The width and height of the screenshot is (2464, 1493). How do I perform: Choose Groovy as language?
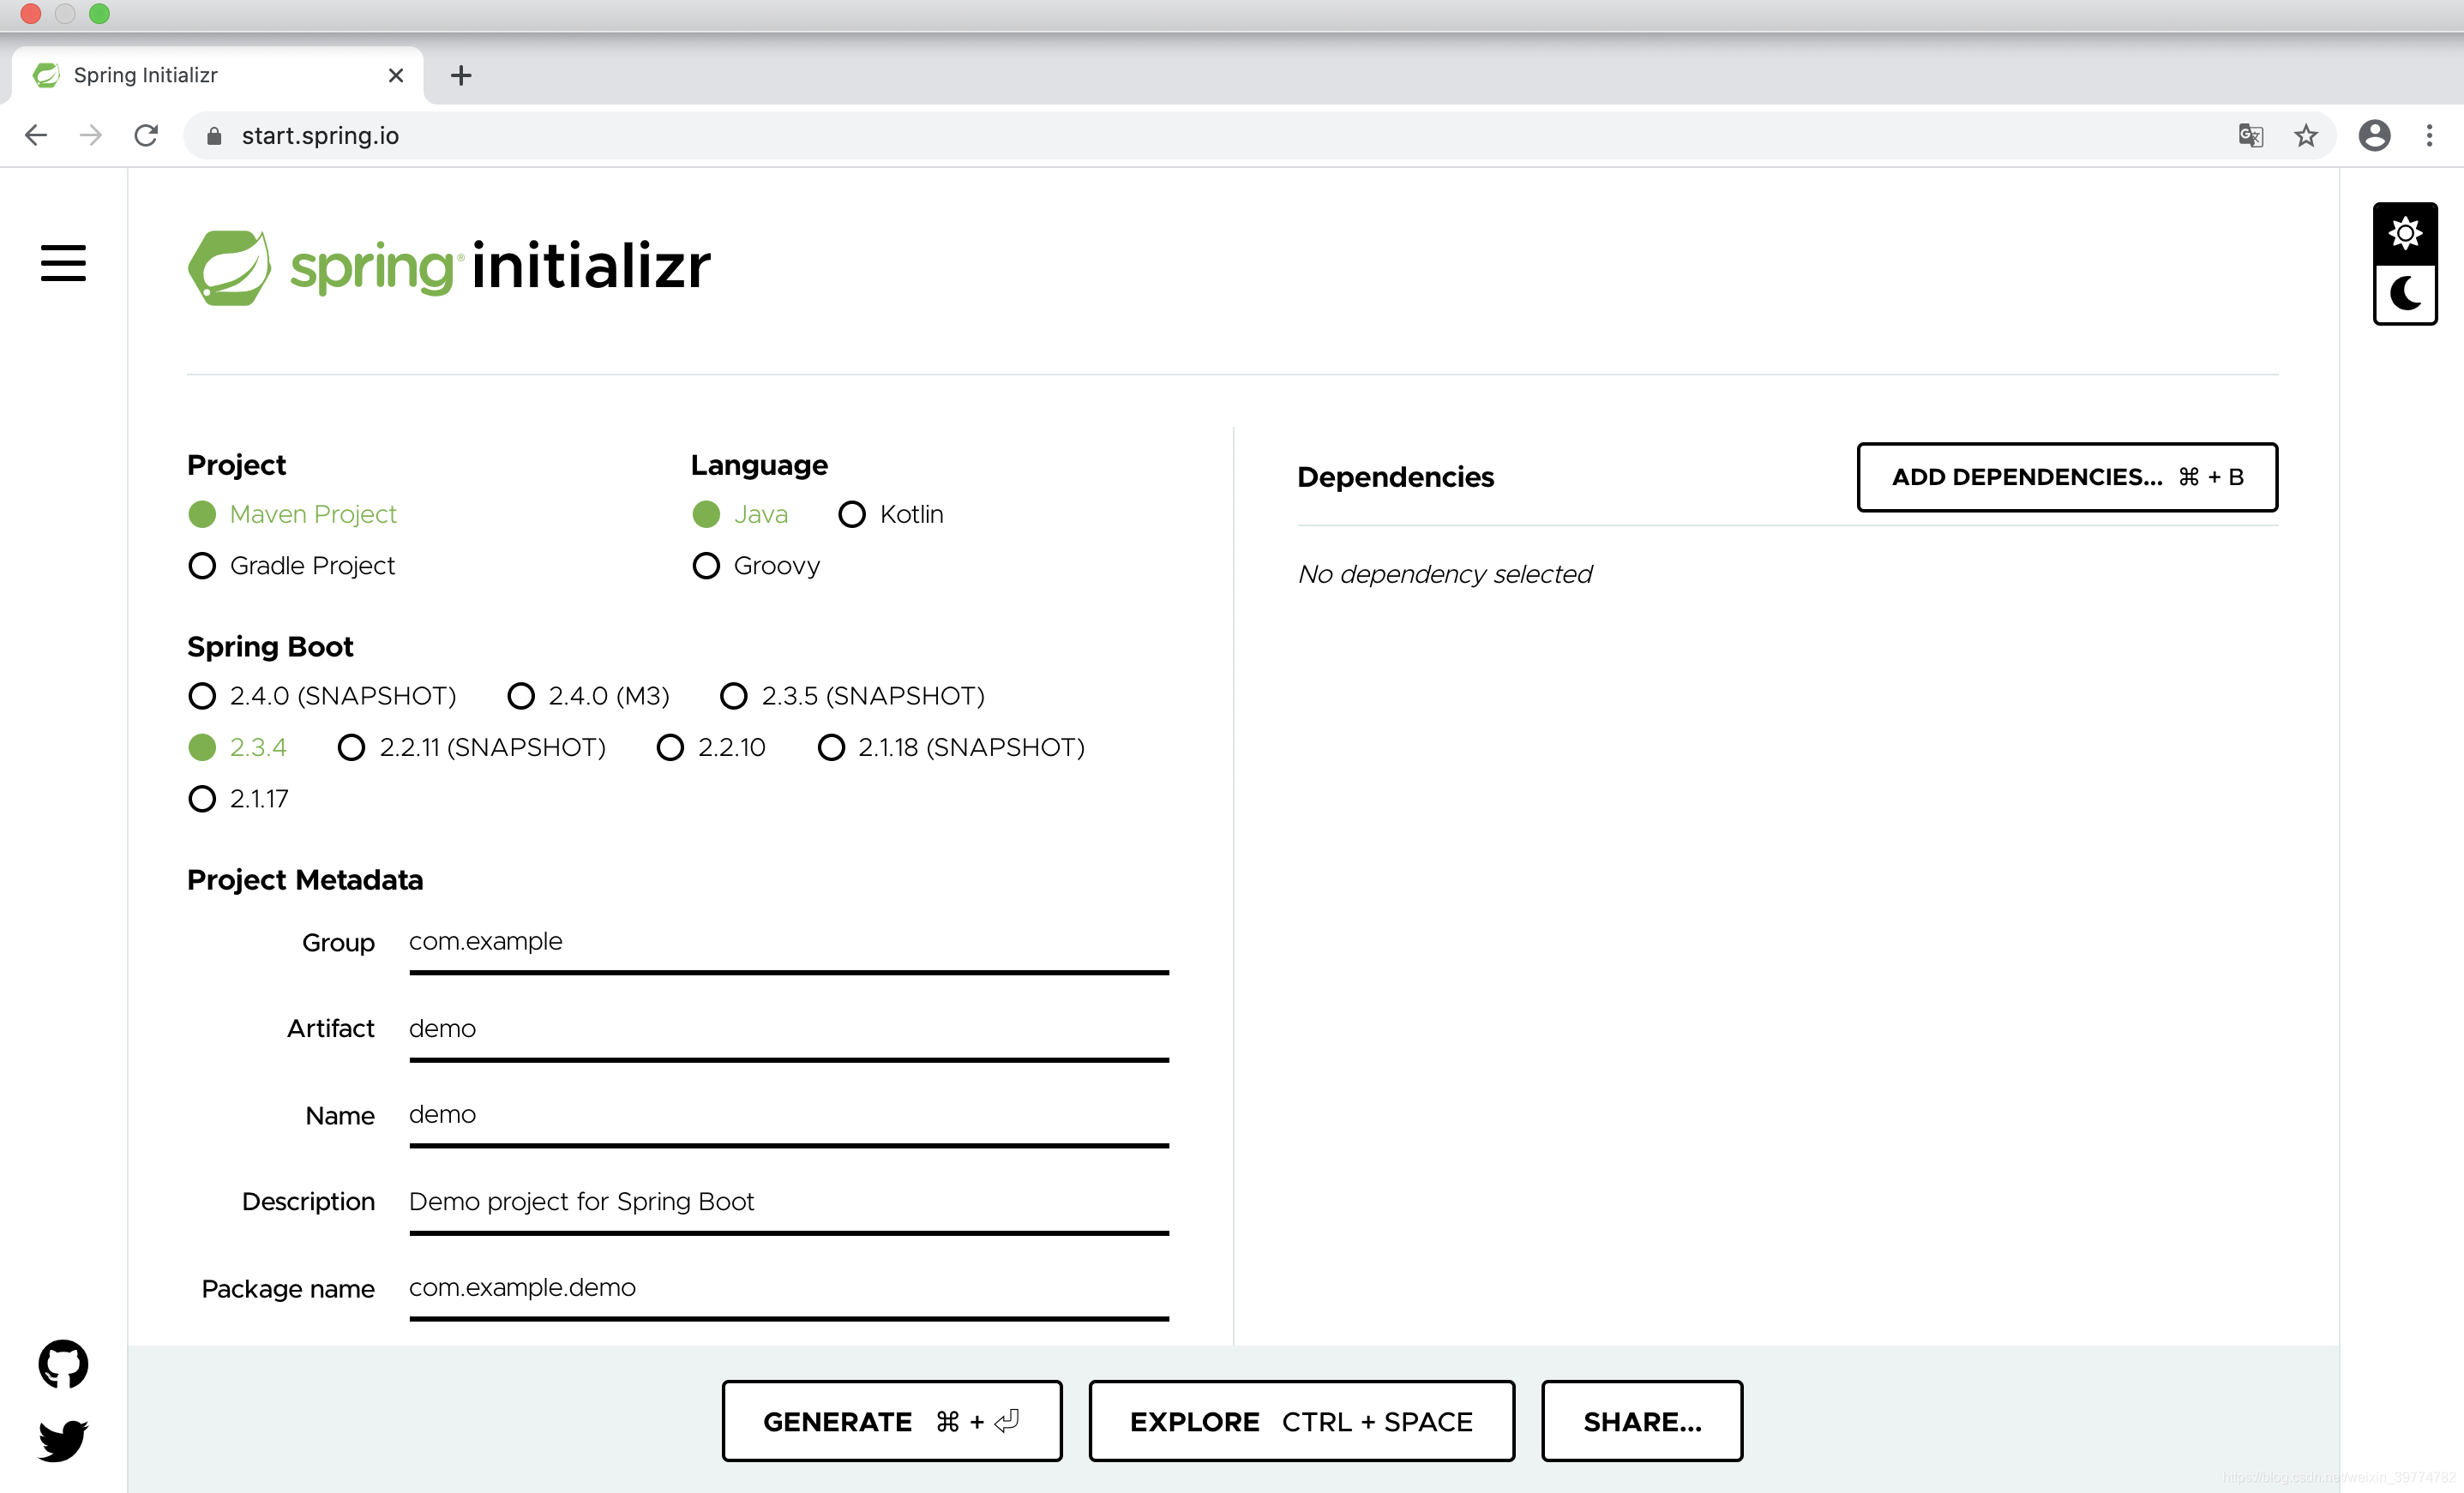click(756, 566)
